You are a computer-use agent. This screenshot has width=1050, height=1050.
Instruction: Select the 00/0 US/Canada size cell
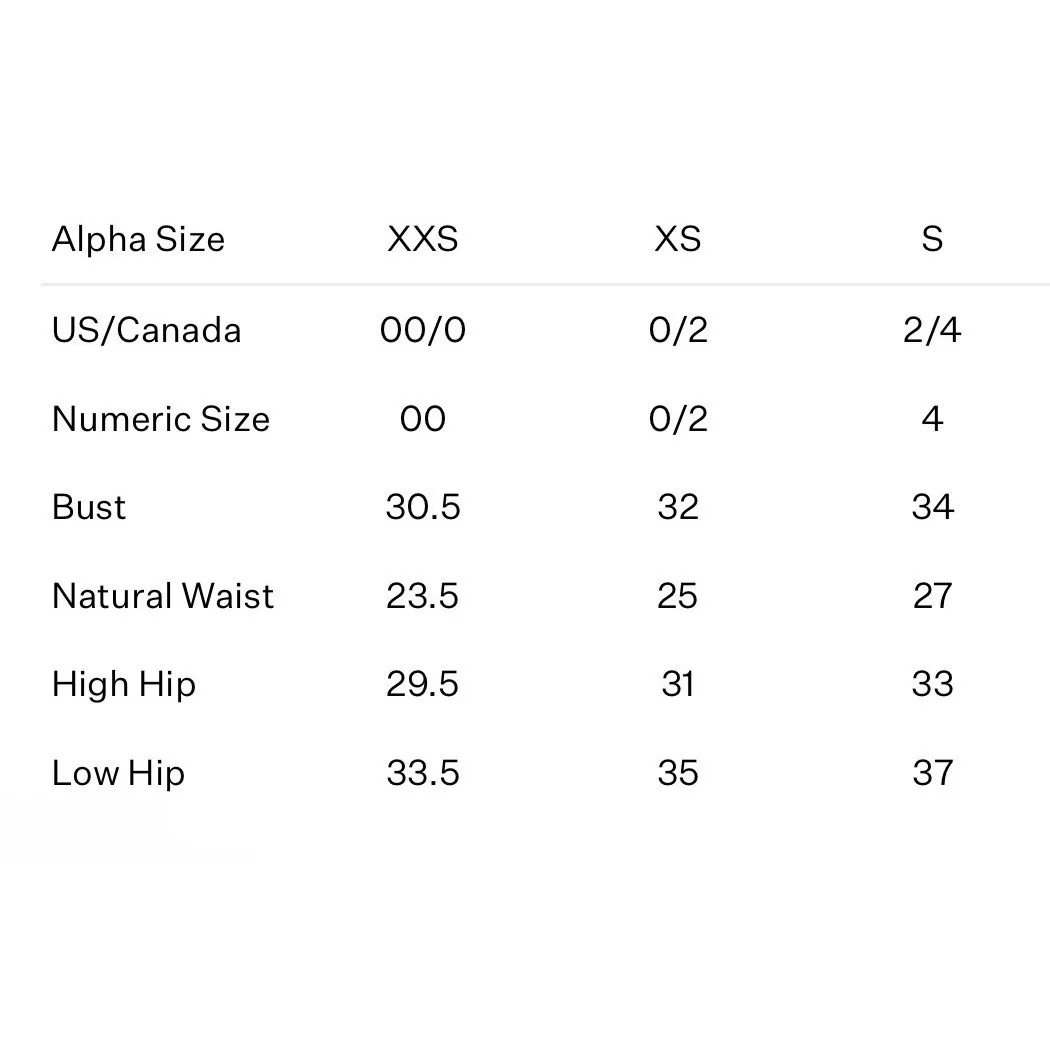pyautogui.click(x=422, y=330)
